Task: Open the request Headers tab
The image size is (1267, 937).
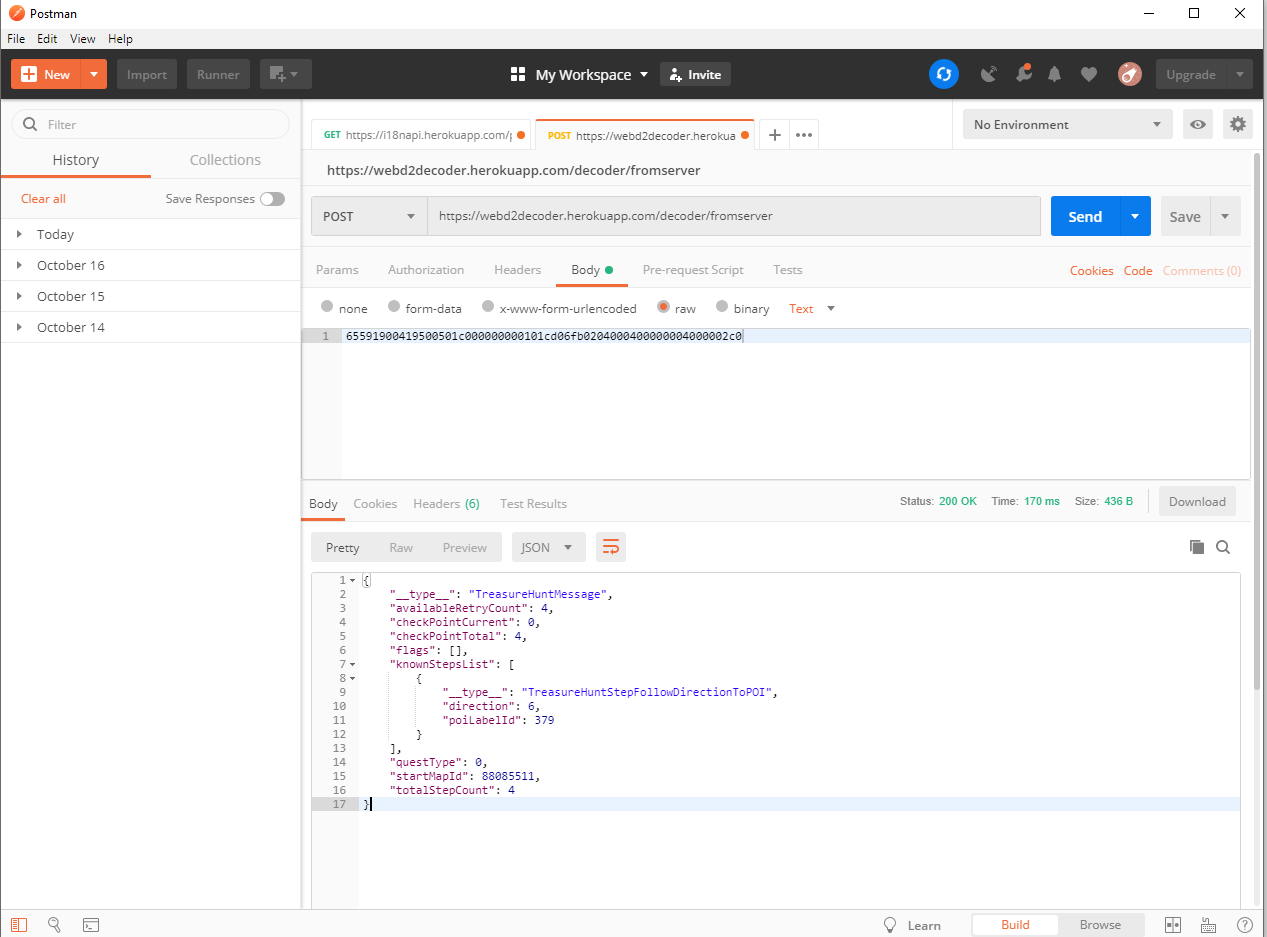Action: point(517,270)
